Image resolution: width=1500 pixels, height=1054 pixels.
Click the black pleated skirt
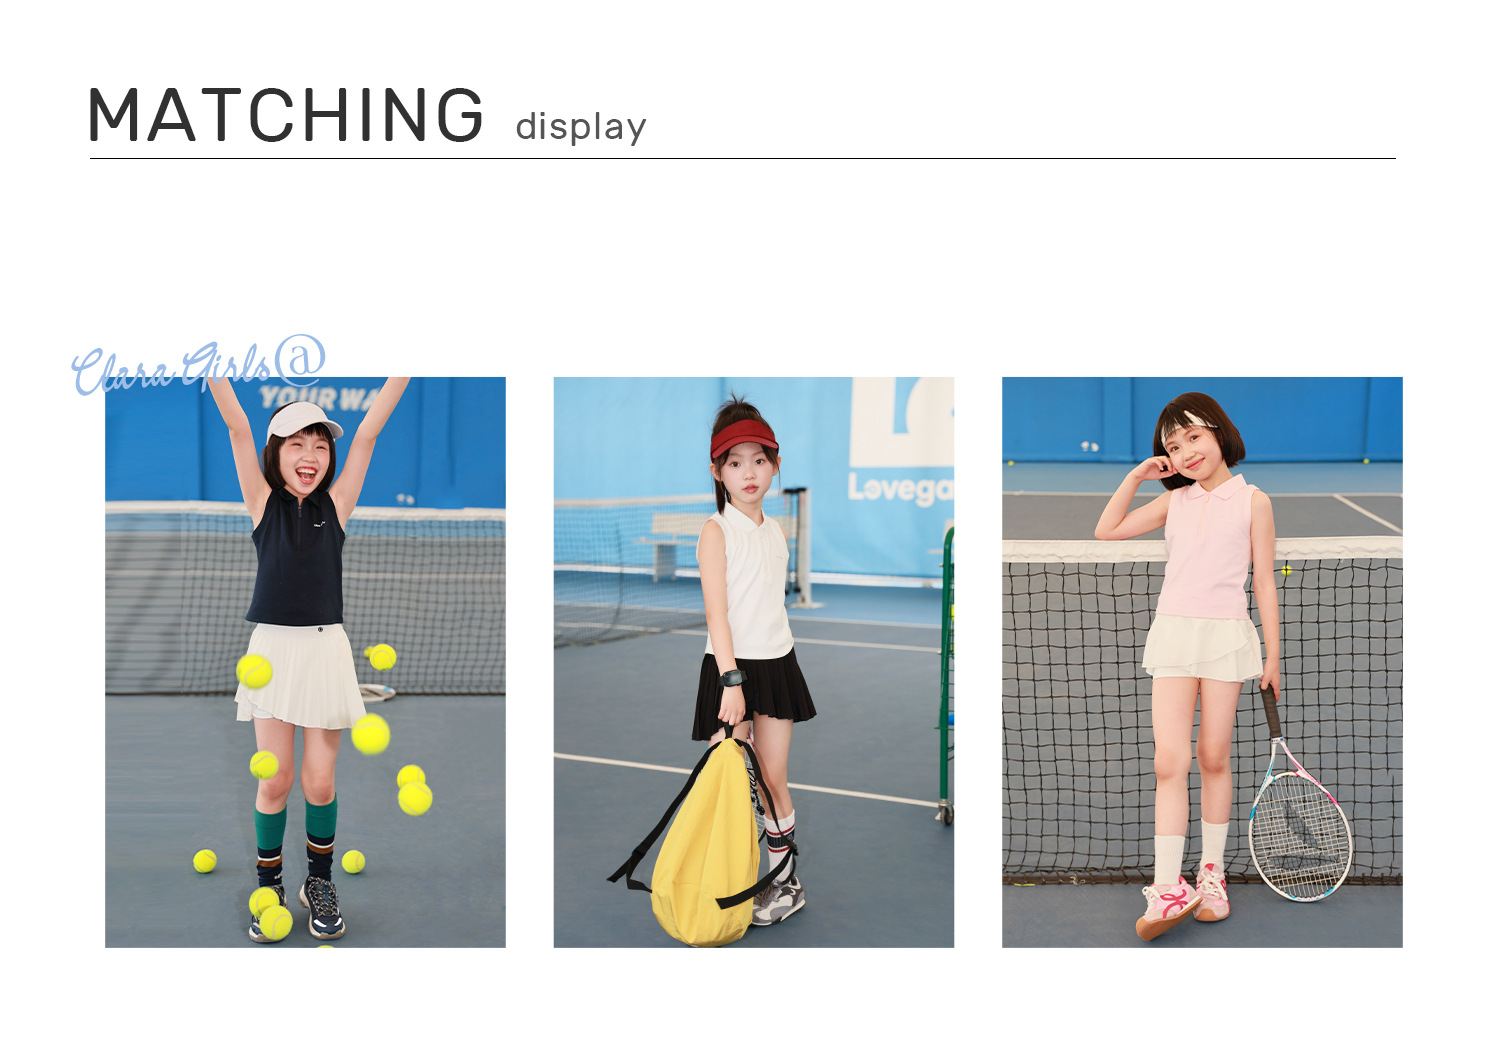tap(754, 687)
